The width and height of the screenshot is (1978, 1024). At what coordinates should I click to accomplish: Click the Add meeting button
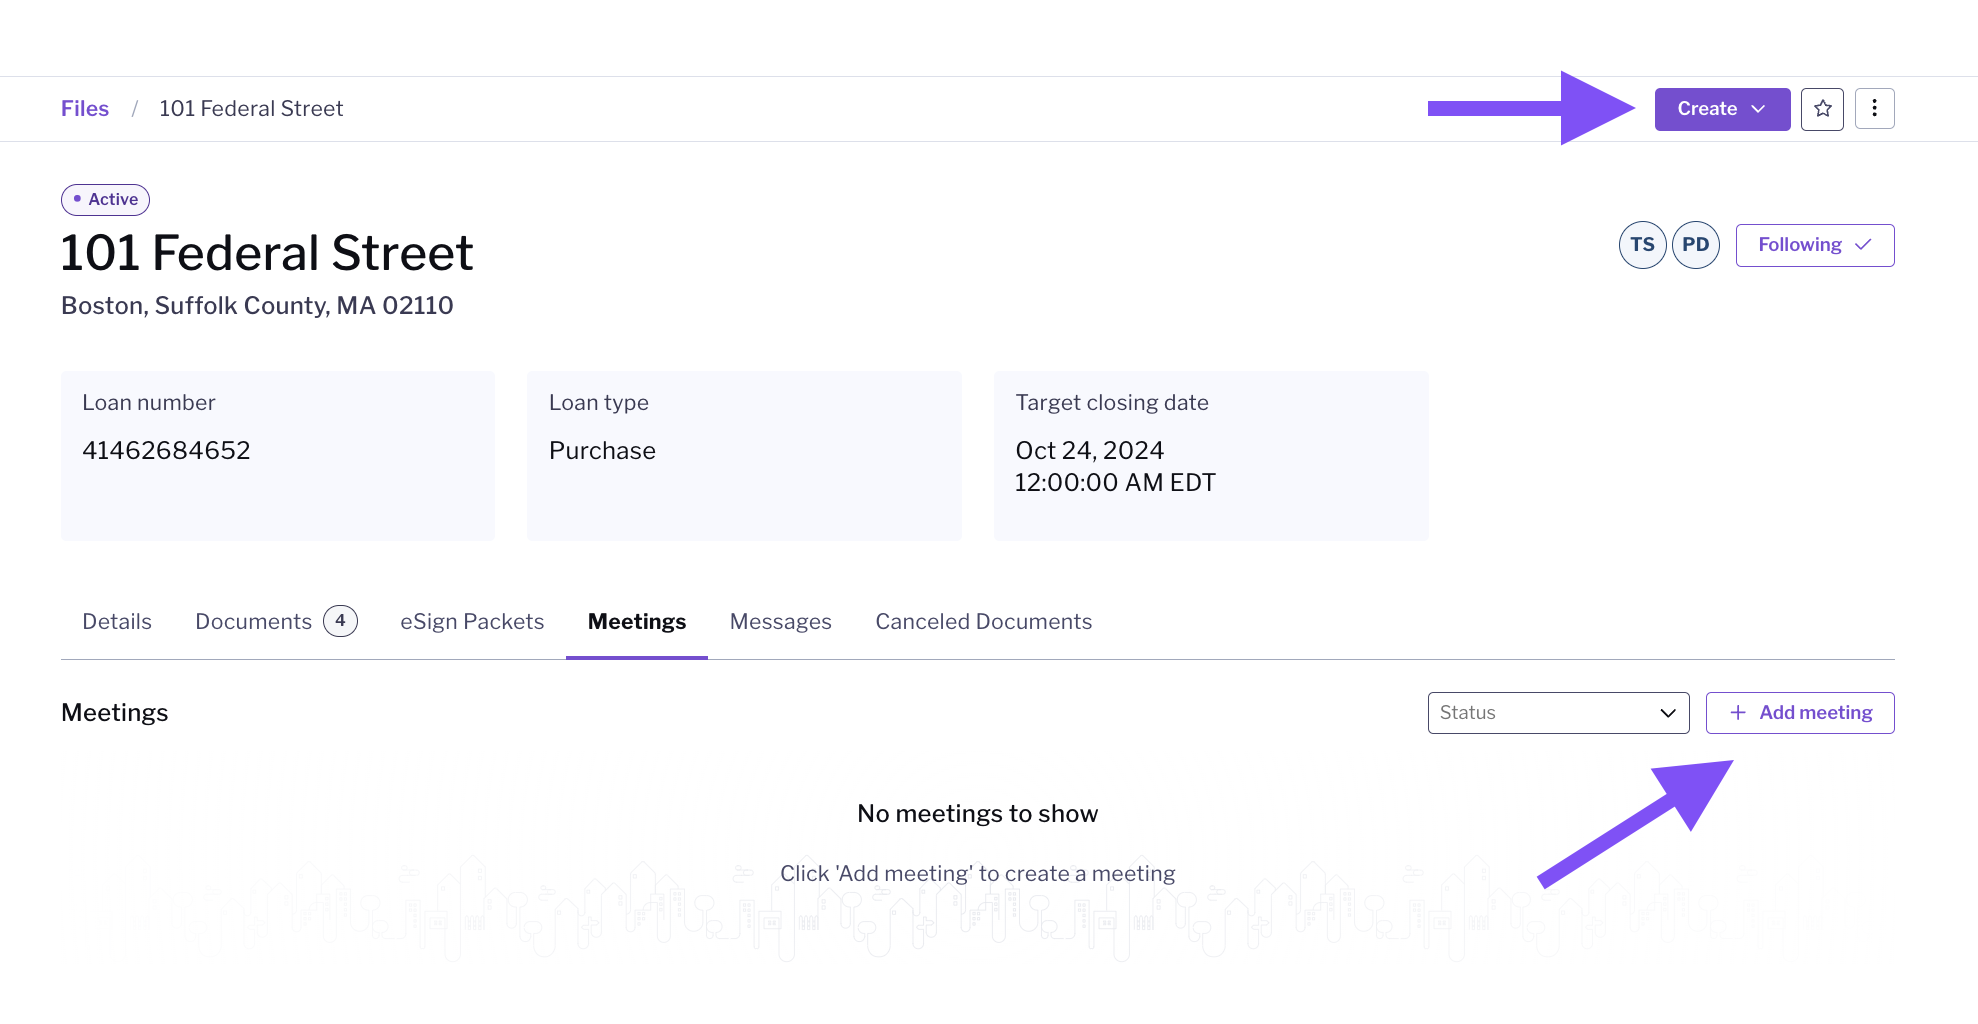[1799, 713]
